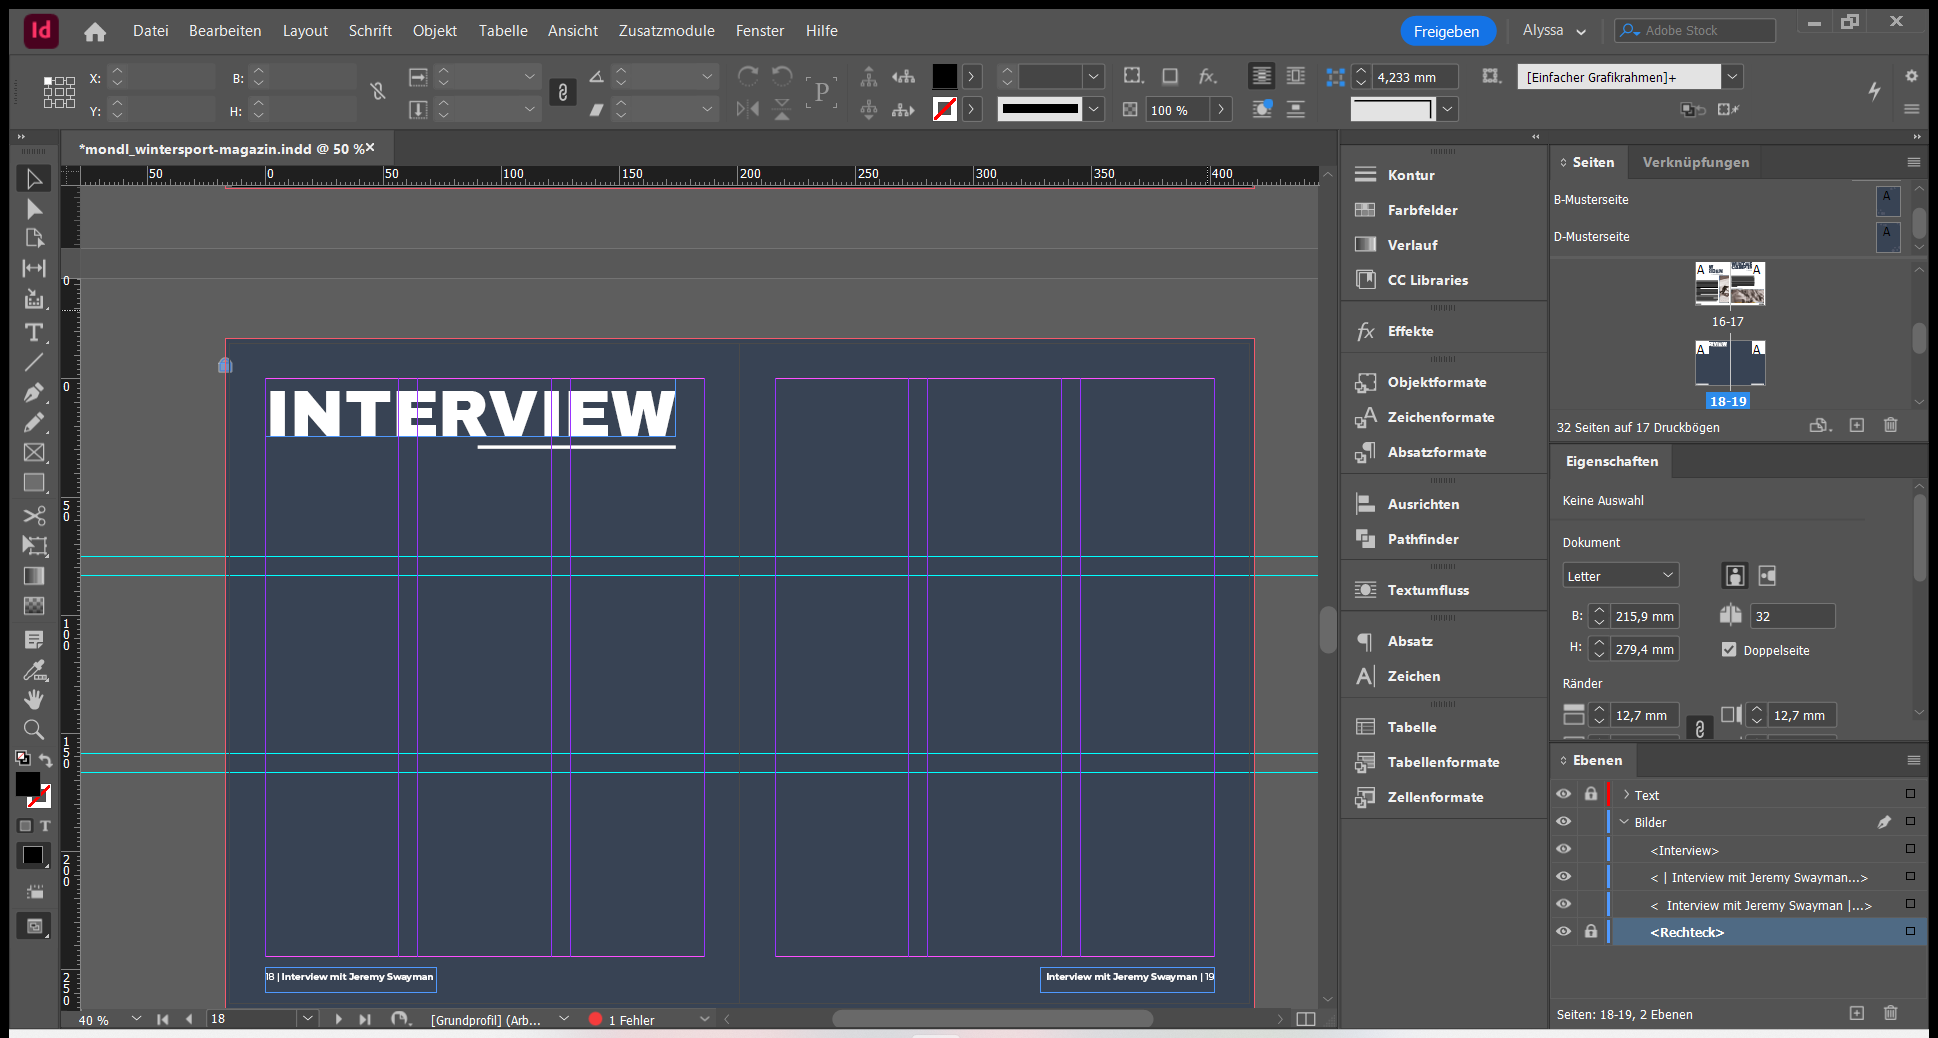Click the Freigeben button

point(1446,31)
